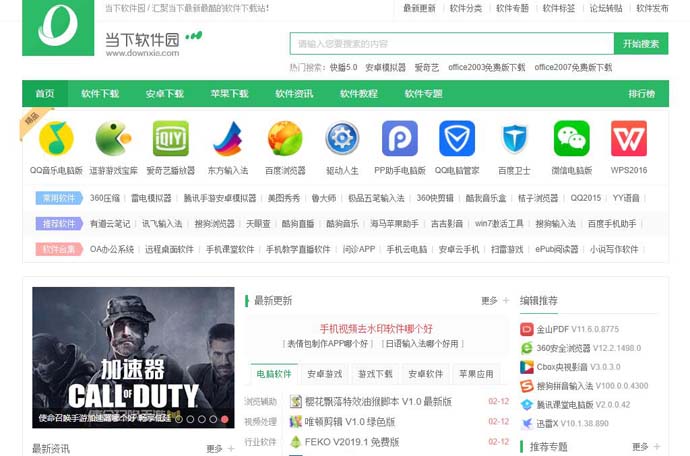
Task: Click the 迅雷X bird icon
Action: 526,424
